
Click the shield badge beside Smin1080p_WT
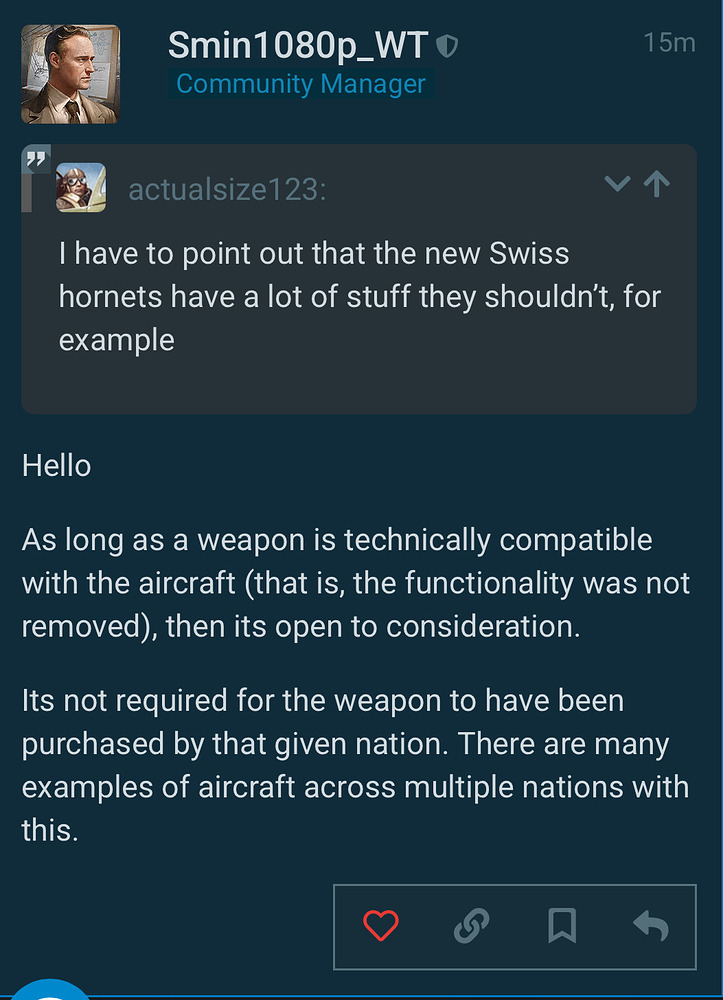tap(449, 45)
